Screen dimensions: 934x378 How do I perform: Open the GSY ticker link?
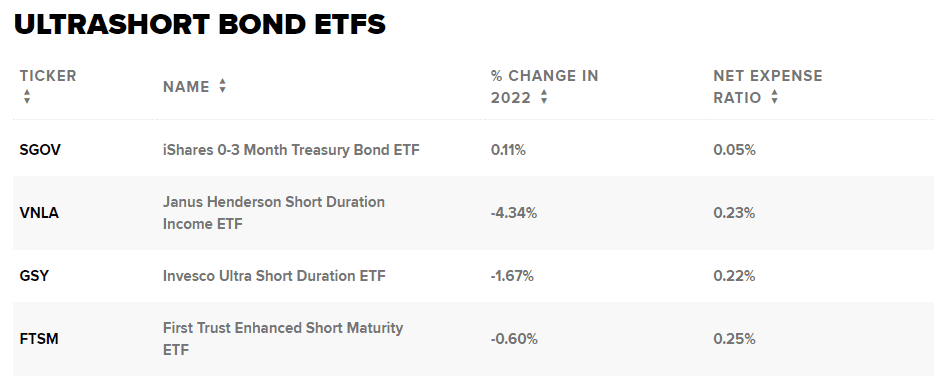click(34, 276)
